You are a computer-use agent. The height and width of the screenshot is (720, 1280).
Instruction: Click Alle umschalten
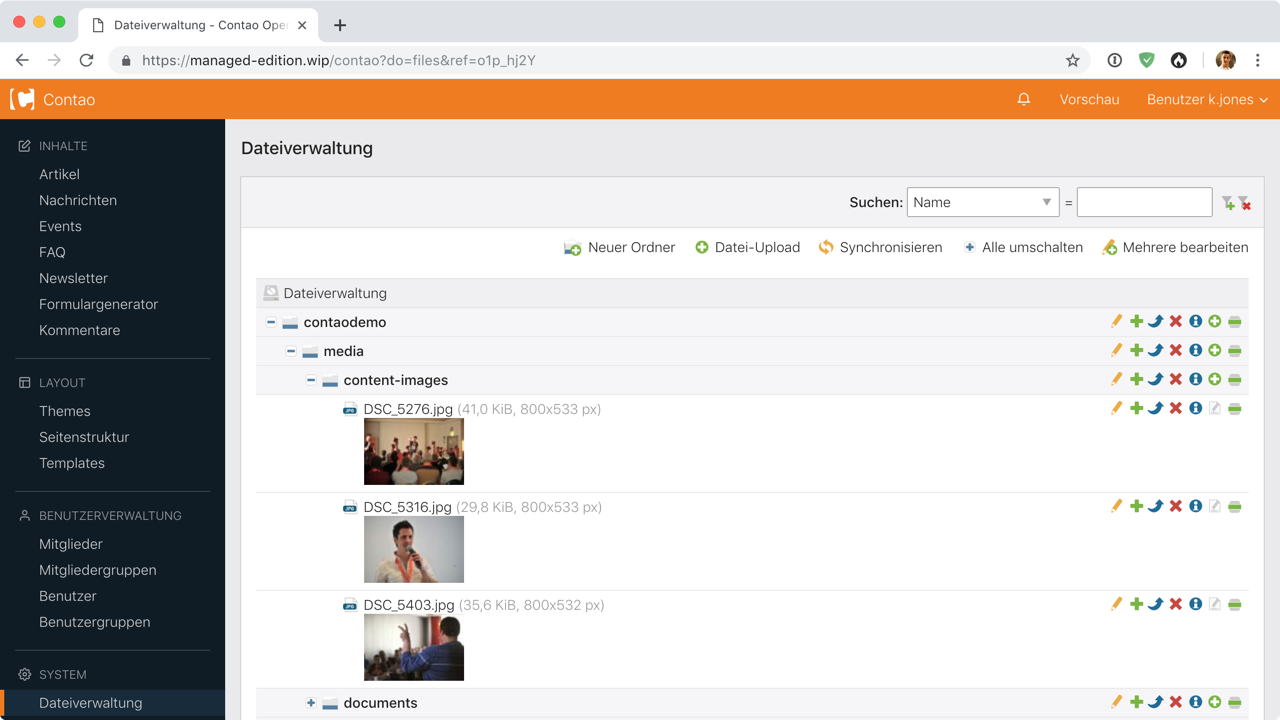(1022, 247)
